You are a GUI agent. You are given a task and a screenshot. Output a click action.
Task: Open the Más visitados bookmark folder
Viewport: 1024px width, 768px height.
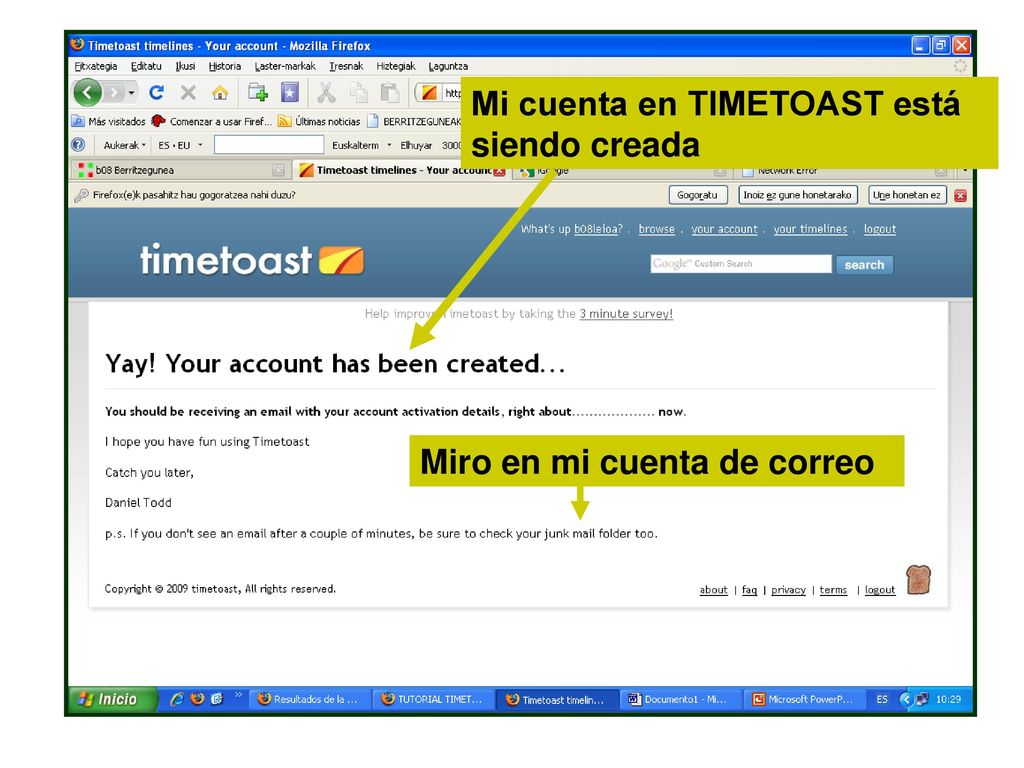coord(108,121)
